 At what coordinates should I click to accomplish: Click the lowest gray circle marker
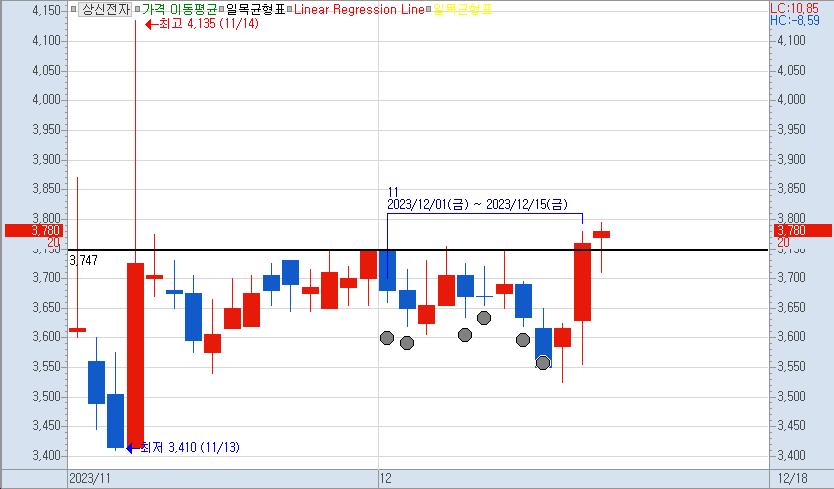(x=543, y=362)
